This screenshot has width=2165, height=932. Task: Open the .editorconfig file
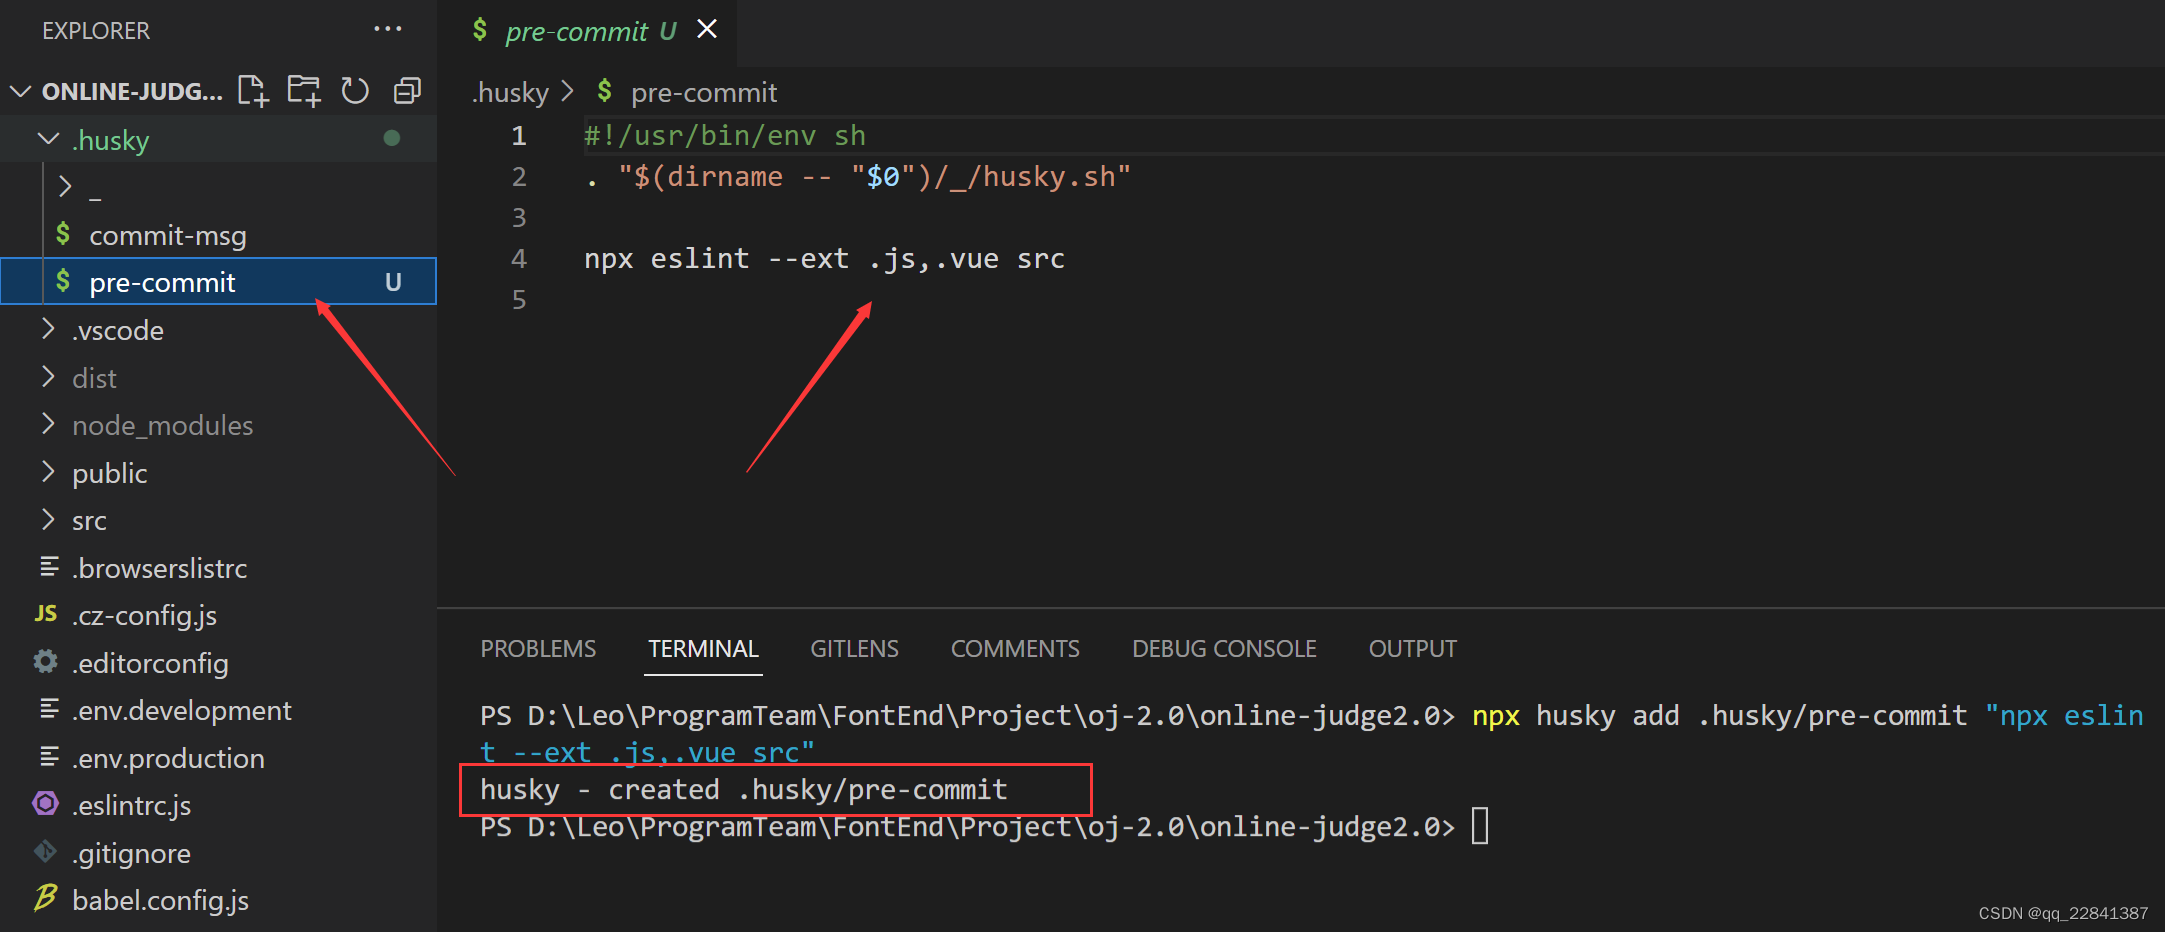click(x=150, y=663)
